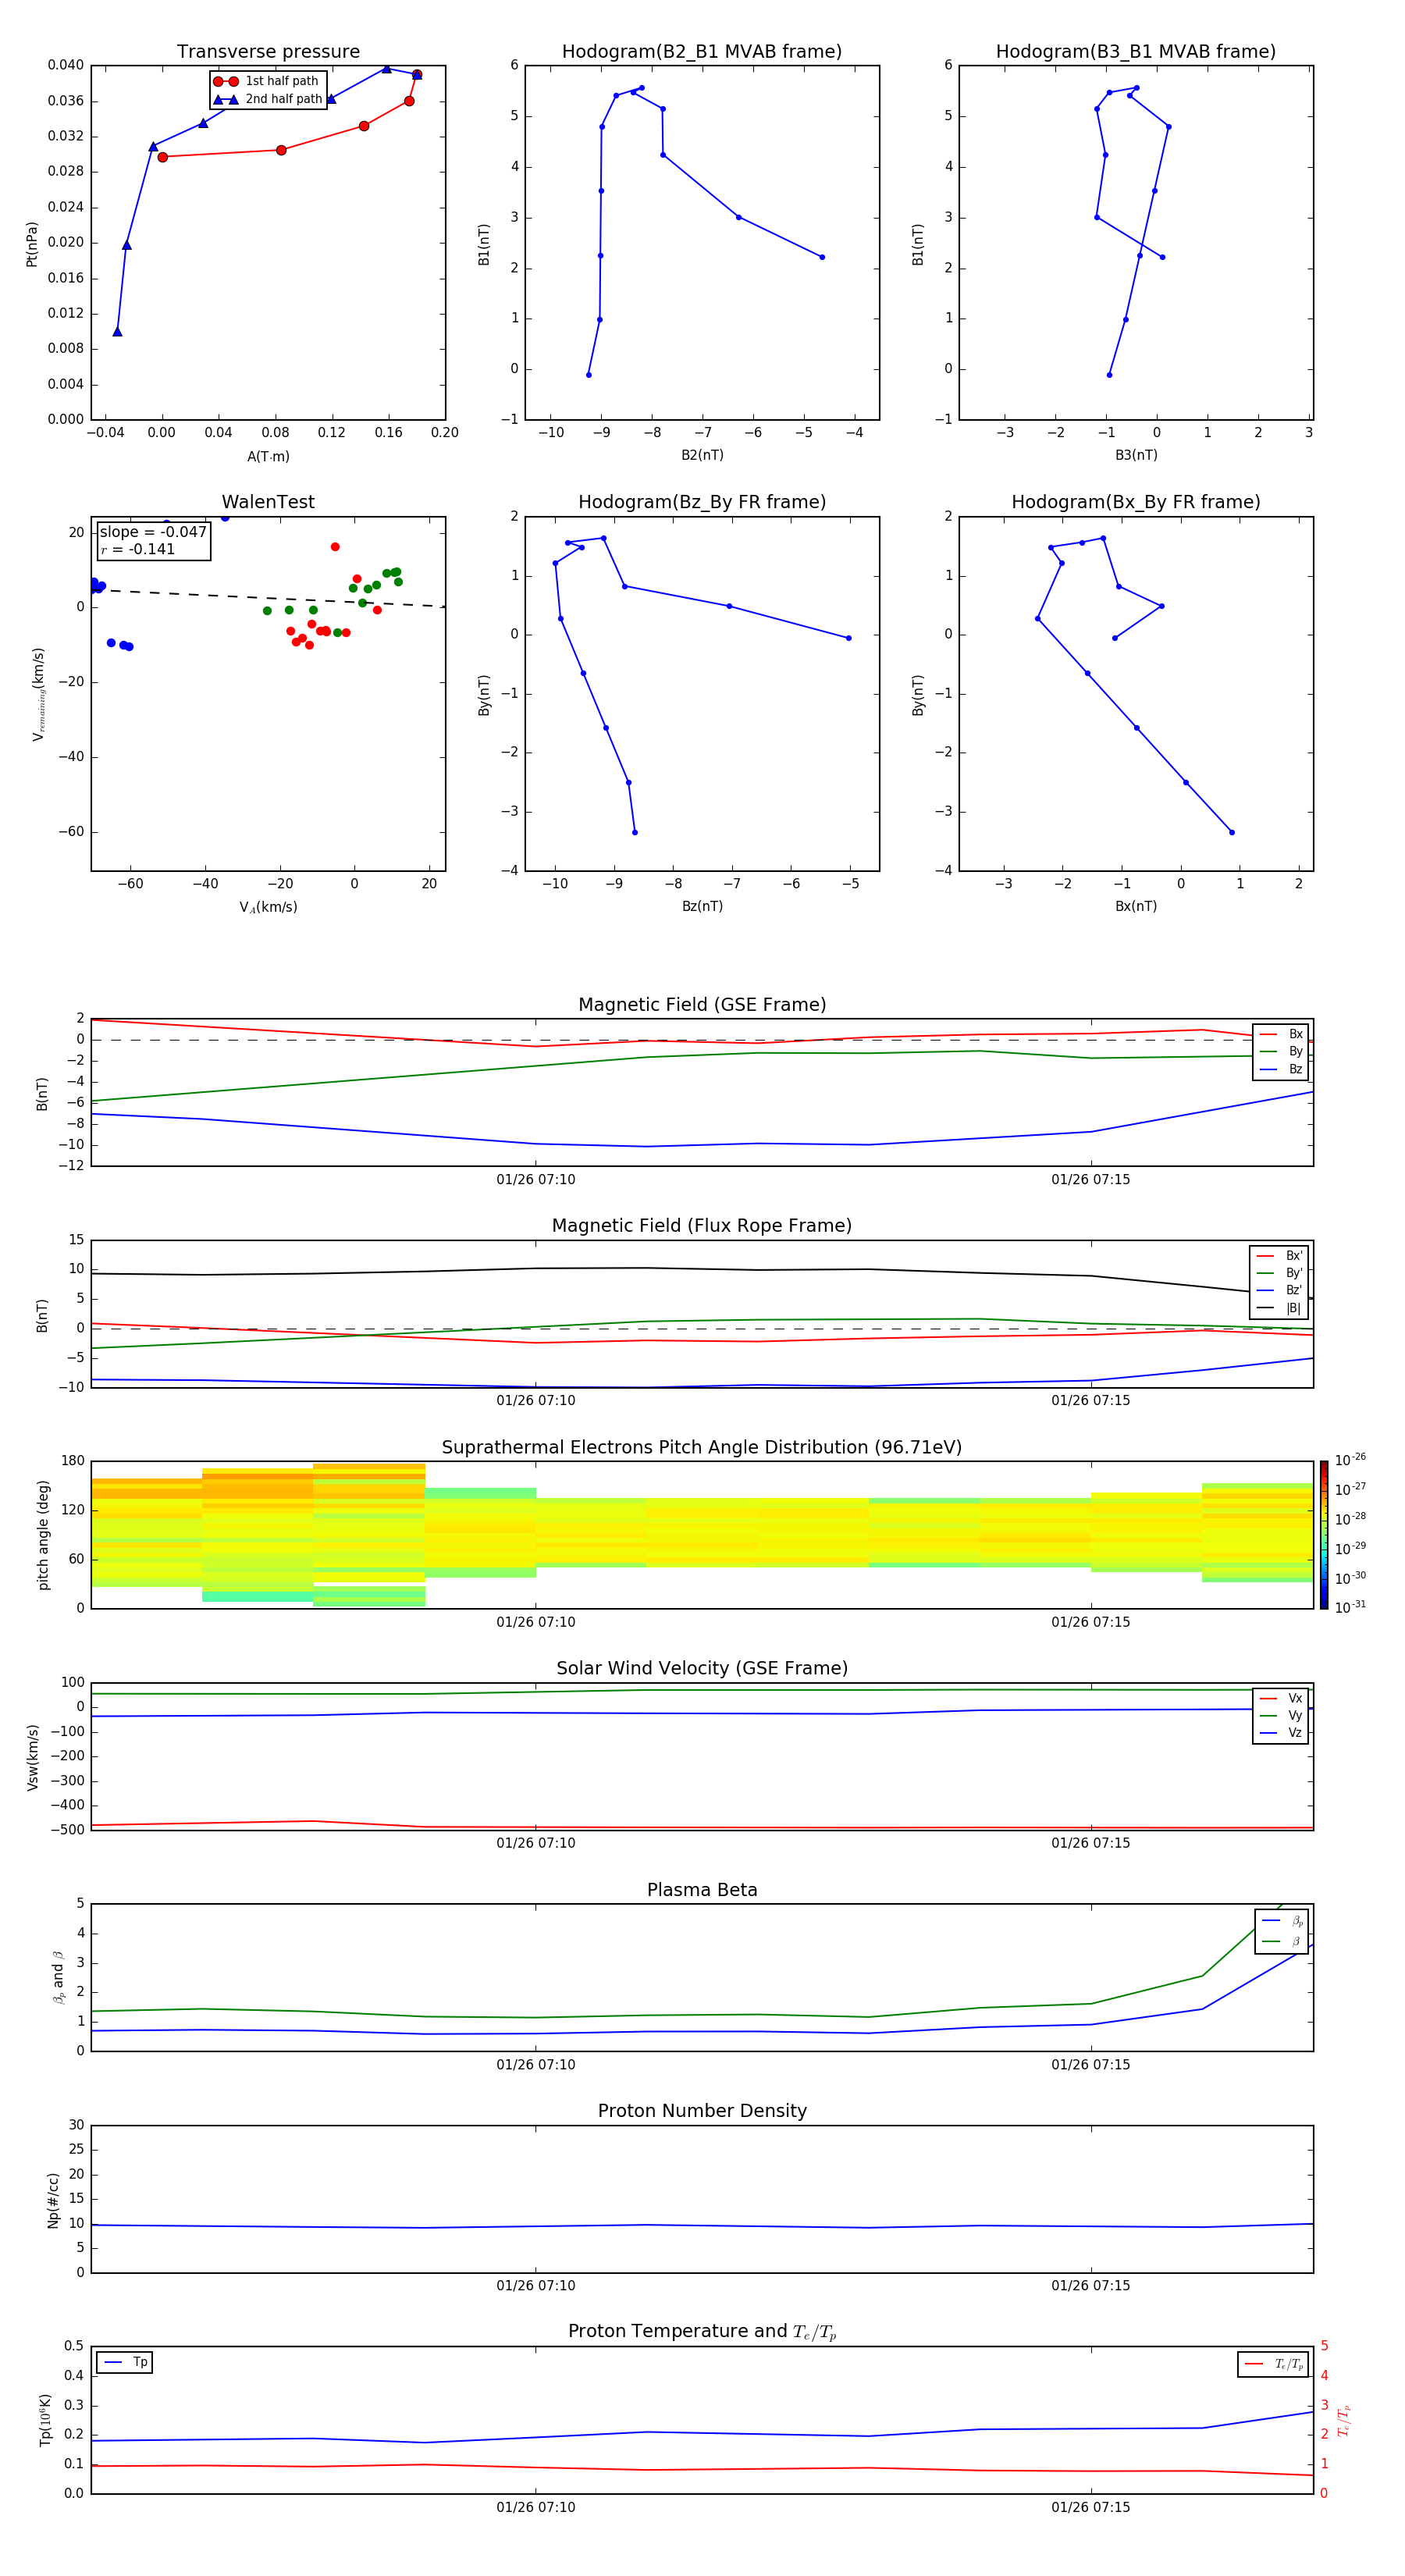The image size is (1405, 2576).
Task: Click the 'Bx(nT)' x-axis label
Action: point(1136,906)
